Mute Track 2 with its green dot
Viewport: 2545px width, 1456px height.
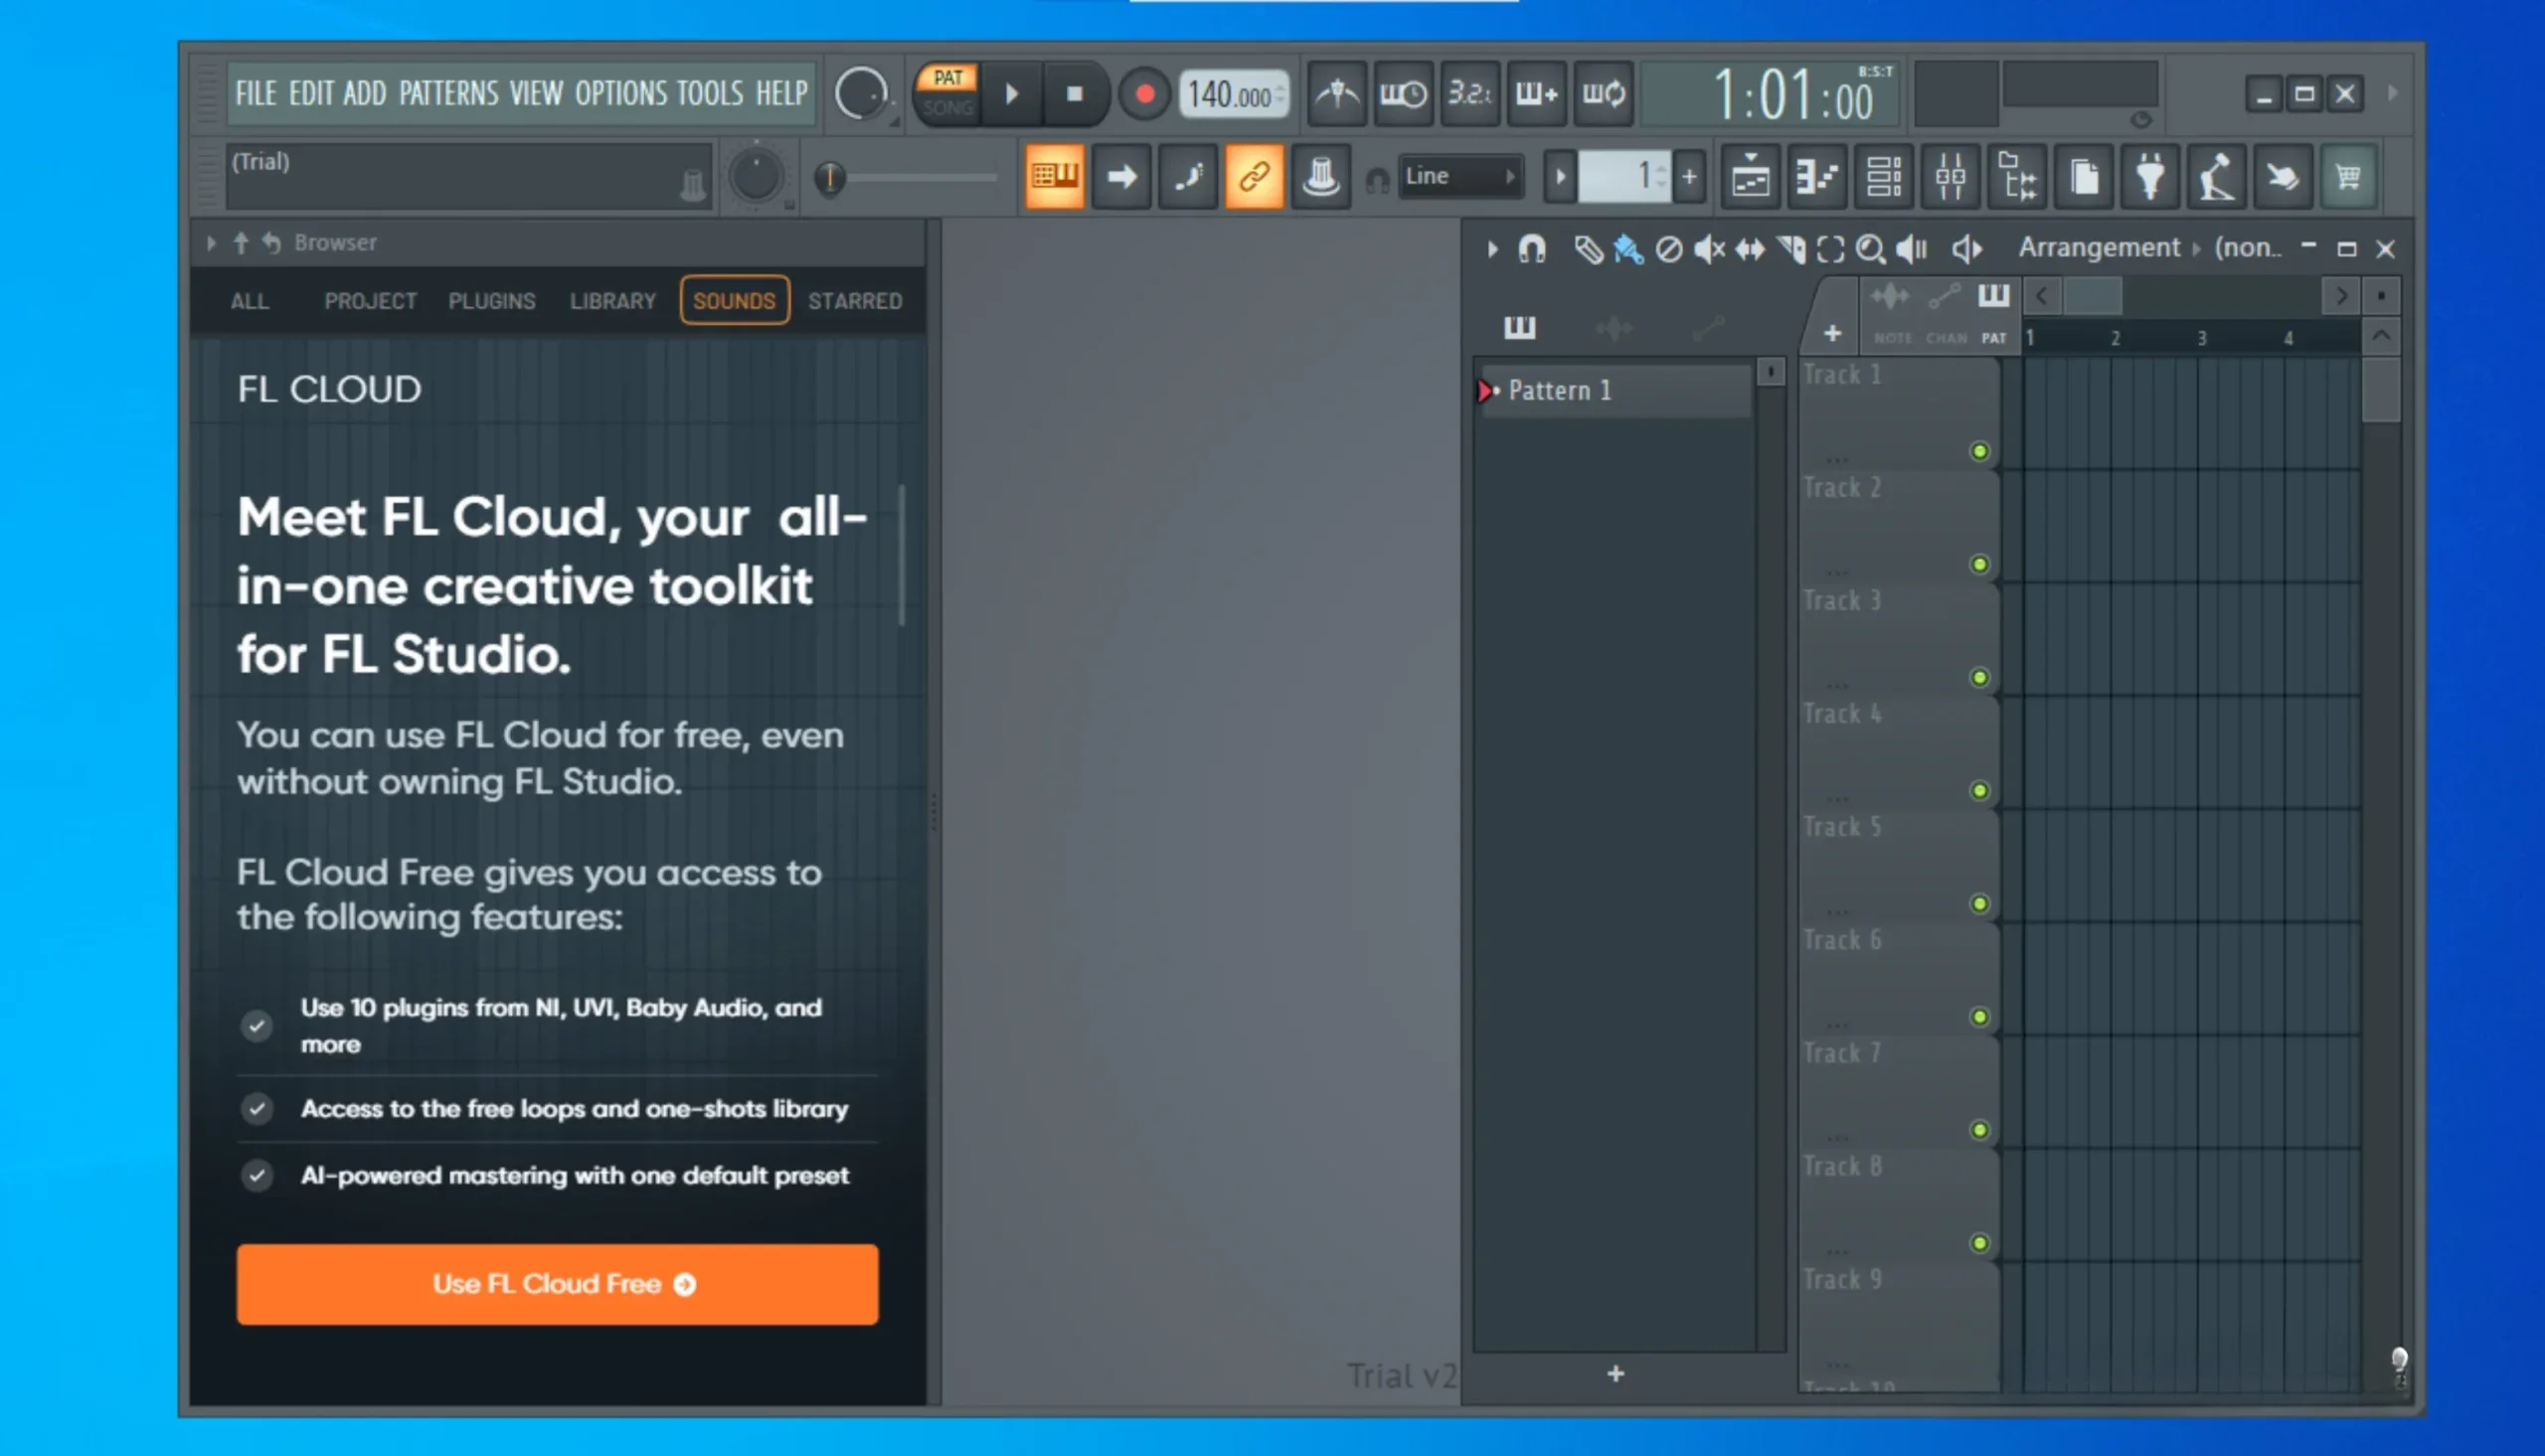tap(1979, 564)
